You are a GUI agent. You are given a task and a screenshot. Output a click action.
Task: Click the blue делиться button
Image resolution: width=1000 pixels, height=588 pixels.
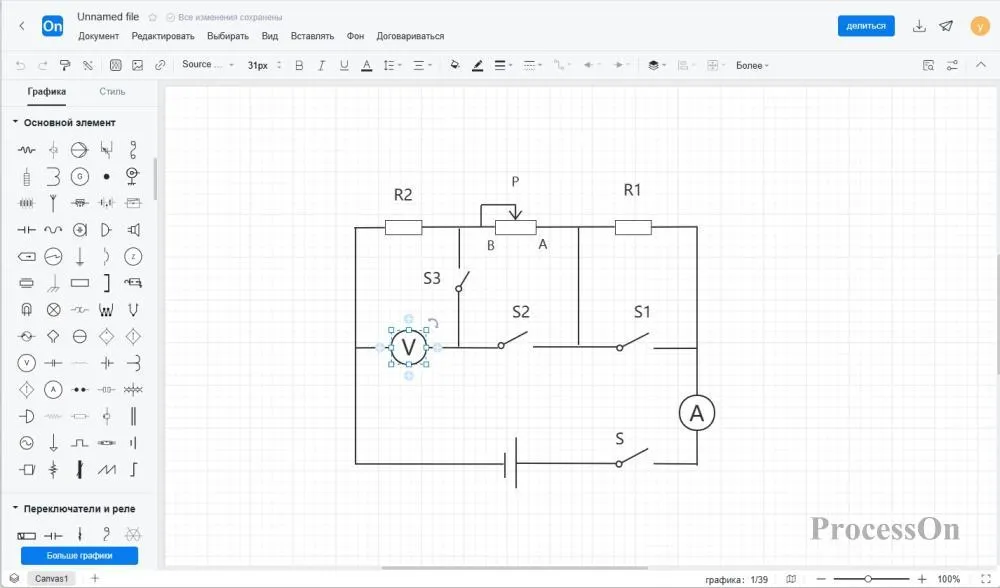pyautogui.click(x=865, y=26)
